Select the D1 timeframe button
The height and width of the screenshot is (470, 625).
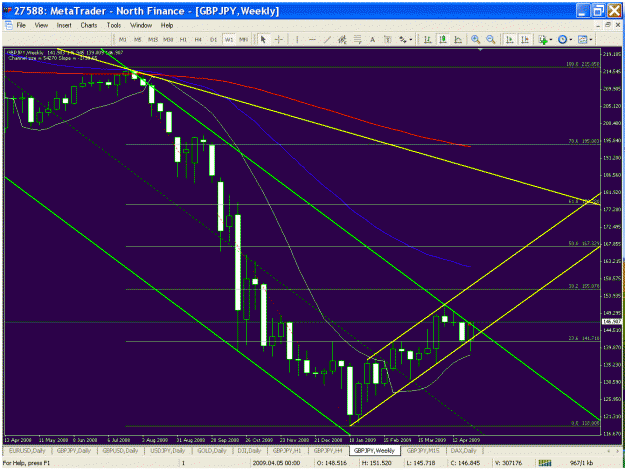coord(213,39)
